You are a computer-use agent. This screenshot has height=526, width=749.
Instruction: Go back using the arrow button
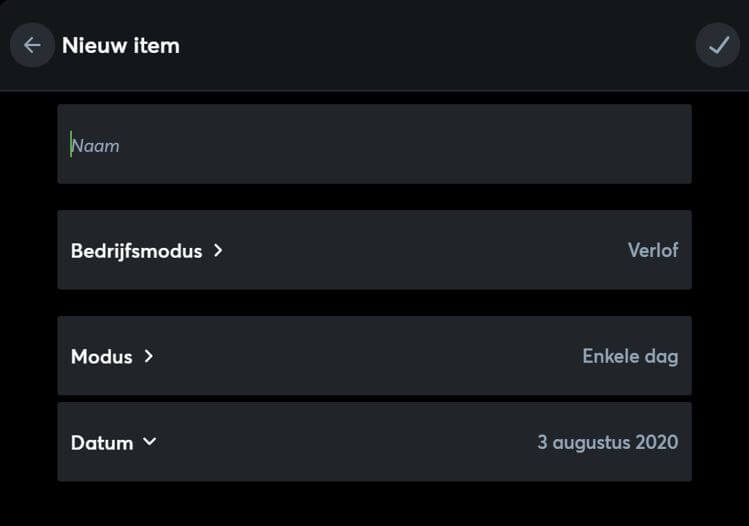coord(32,45)
